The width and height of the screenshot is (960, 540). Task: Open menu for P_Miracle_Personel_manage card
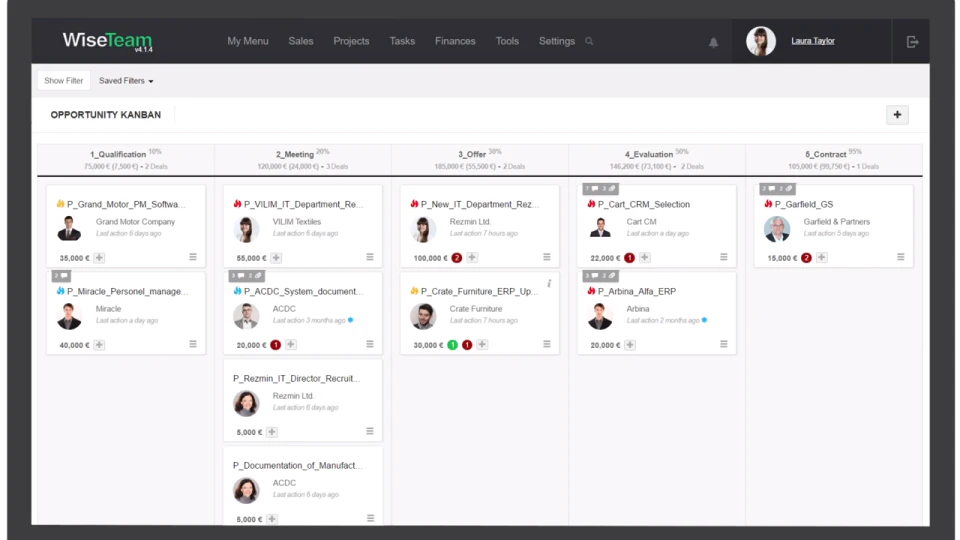(x=193, y=344)
